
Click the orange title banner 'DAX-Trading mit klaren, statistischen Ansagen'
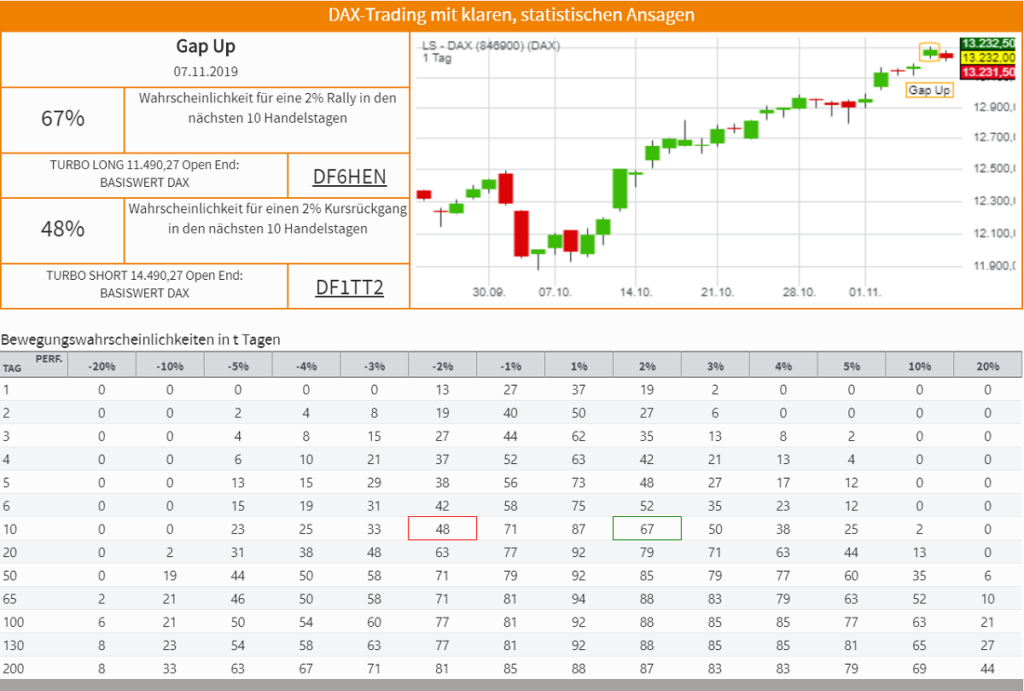click(x=511, y=15)
